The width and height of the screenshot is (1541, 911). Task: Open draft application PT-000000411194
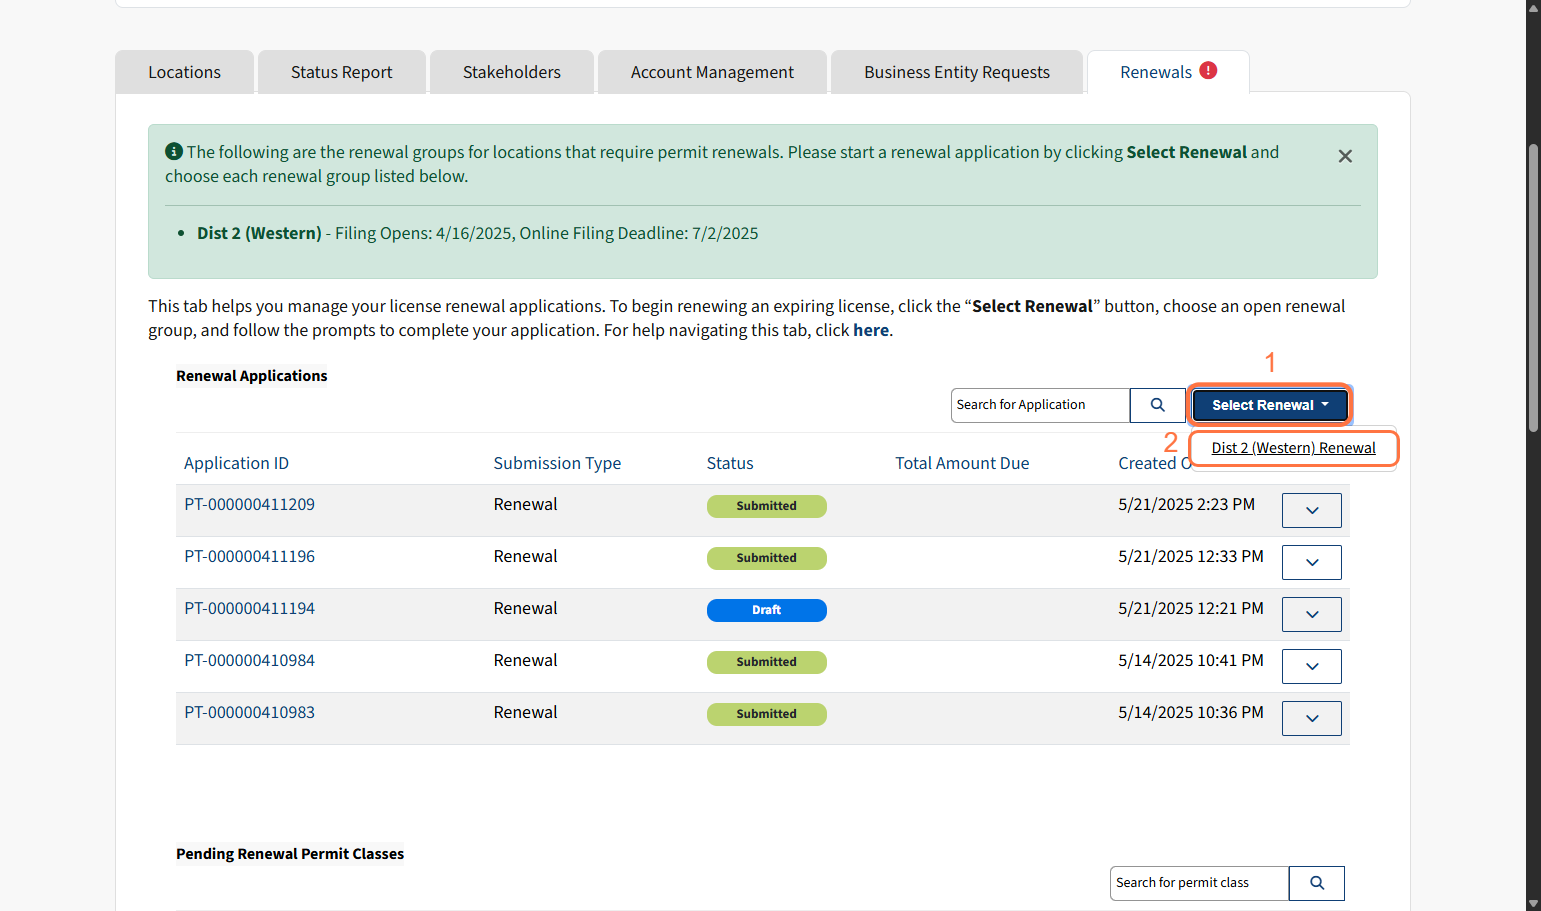click(249, 608)
